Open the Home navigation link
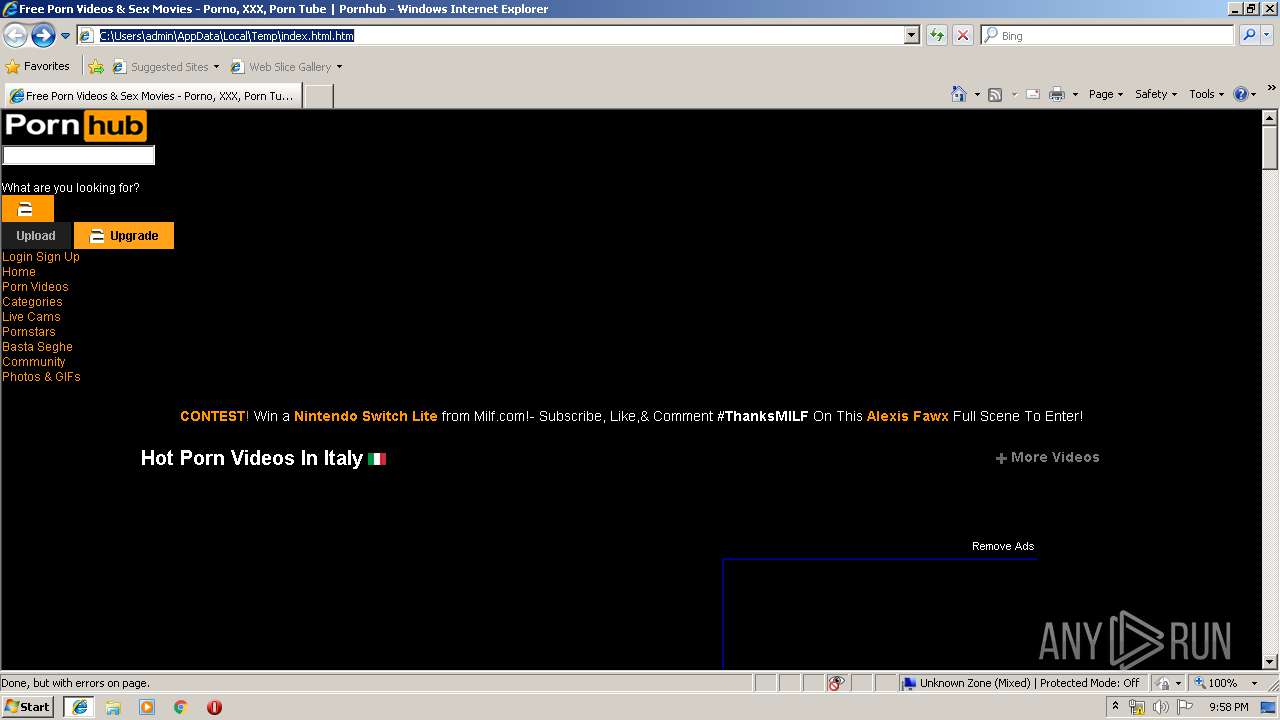This screenshot has height=720, width=1280. (19, 272)
